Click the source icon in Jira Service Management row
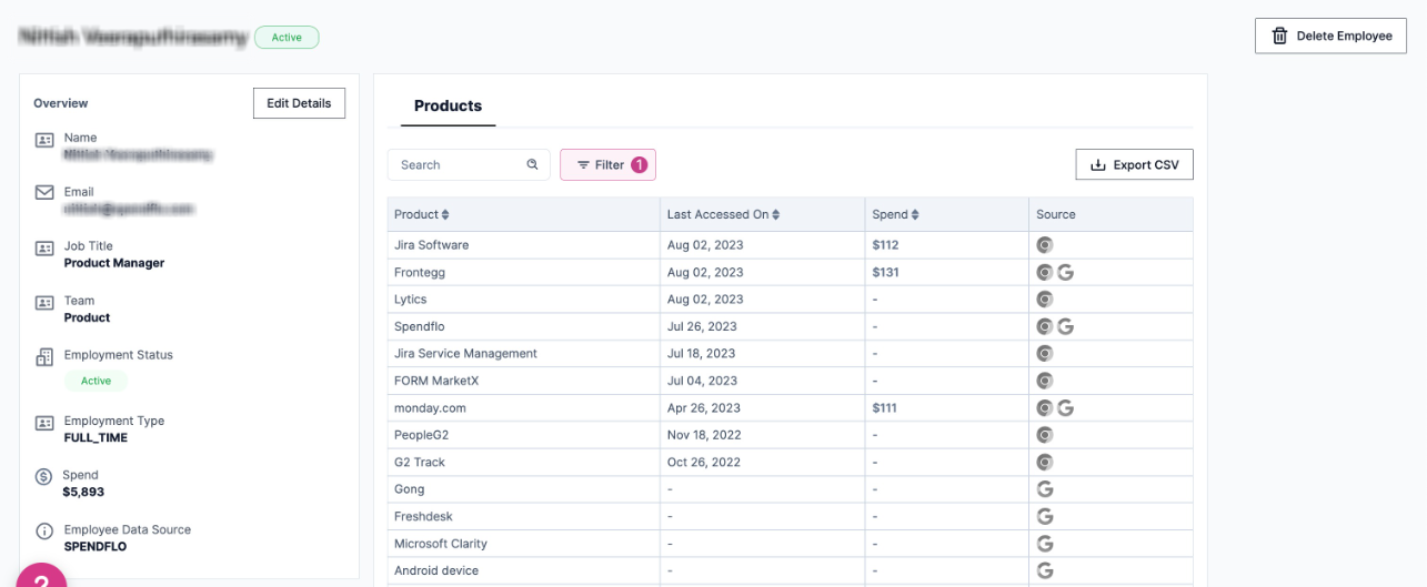Viewport: 1427px width, 587px height. tap(1044, 353)
